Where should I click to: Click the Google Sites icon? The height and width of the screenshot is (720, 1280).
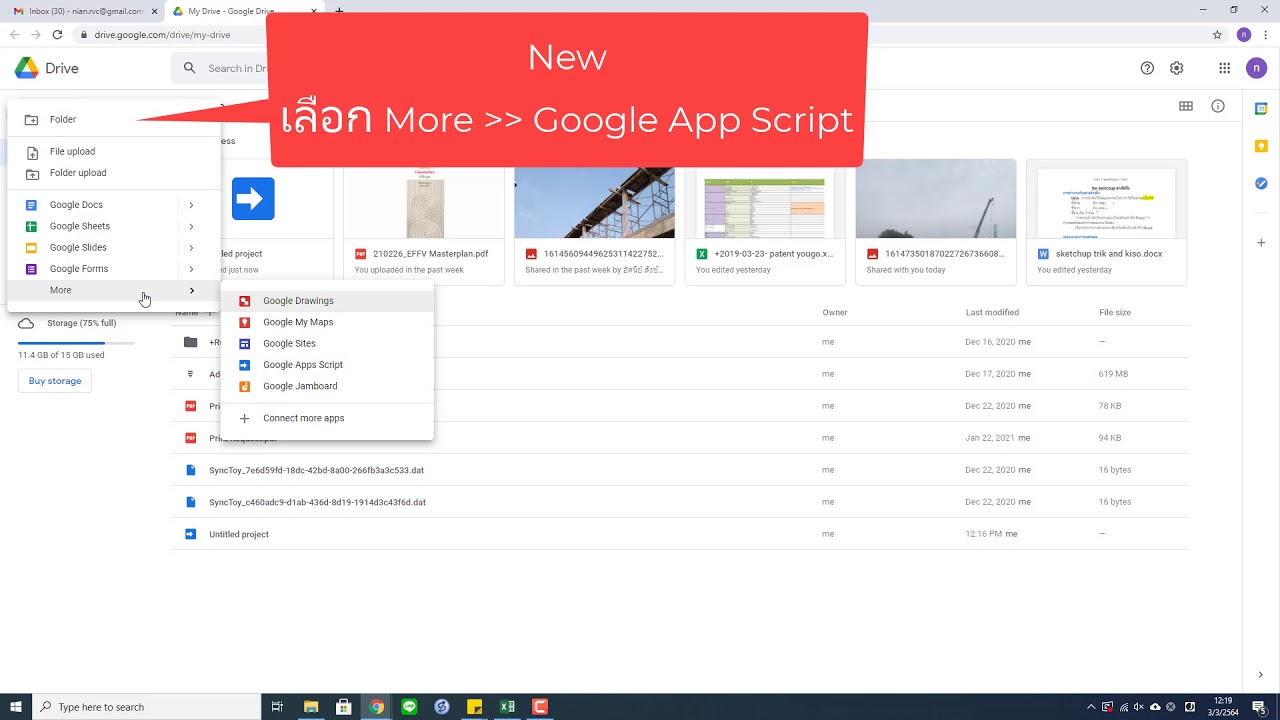pyautogui.click(x=244, y=344)
